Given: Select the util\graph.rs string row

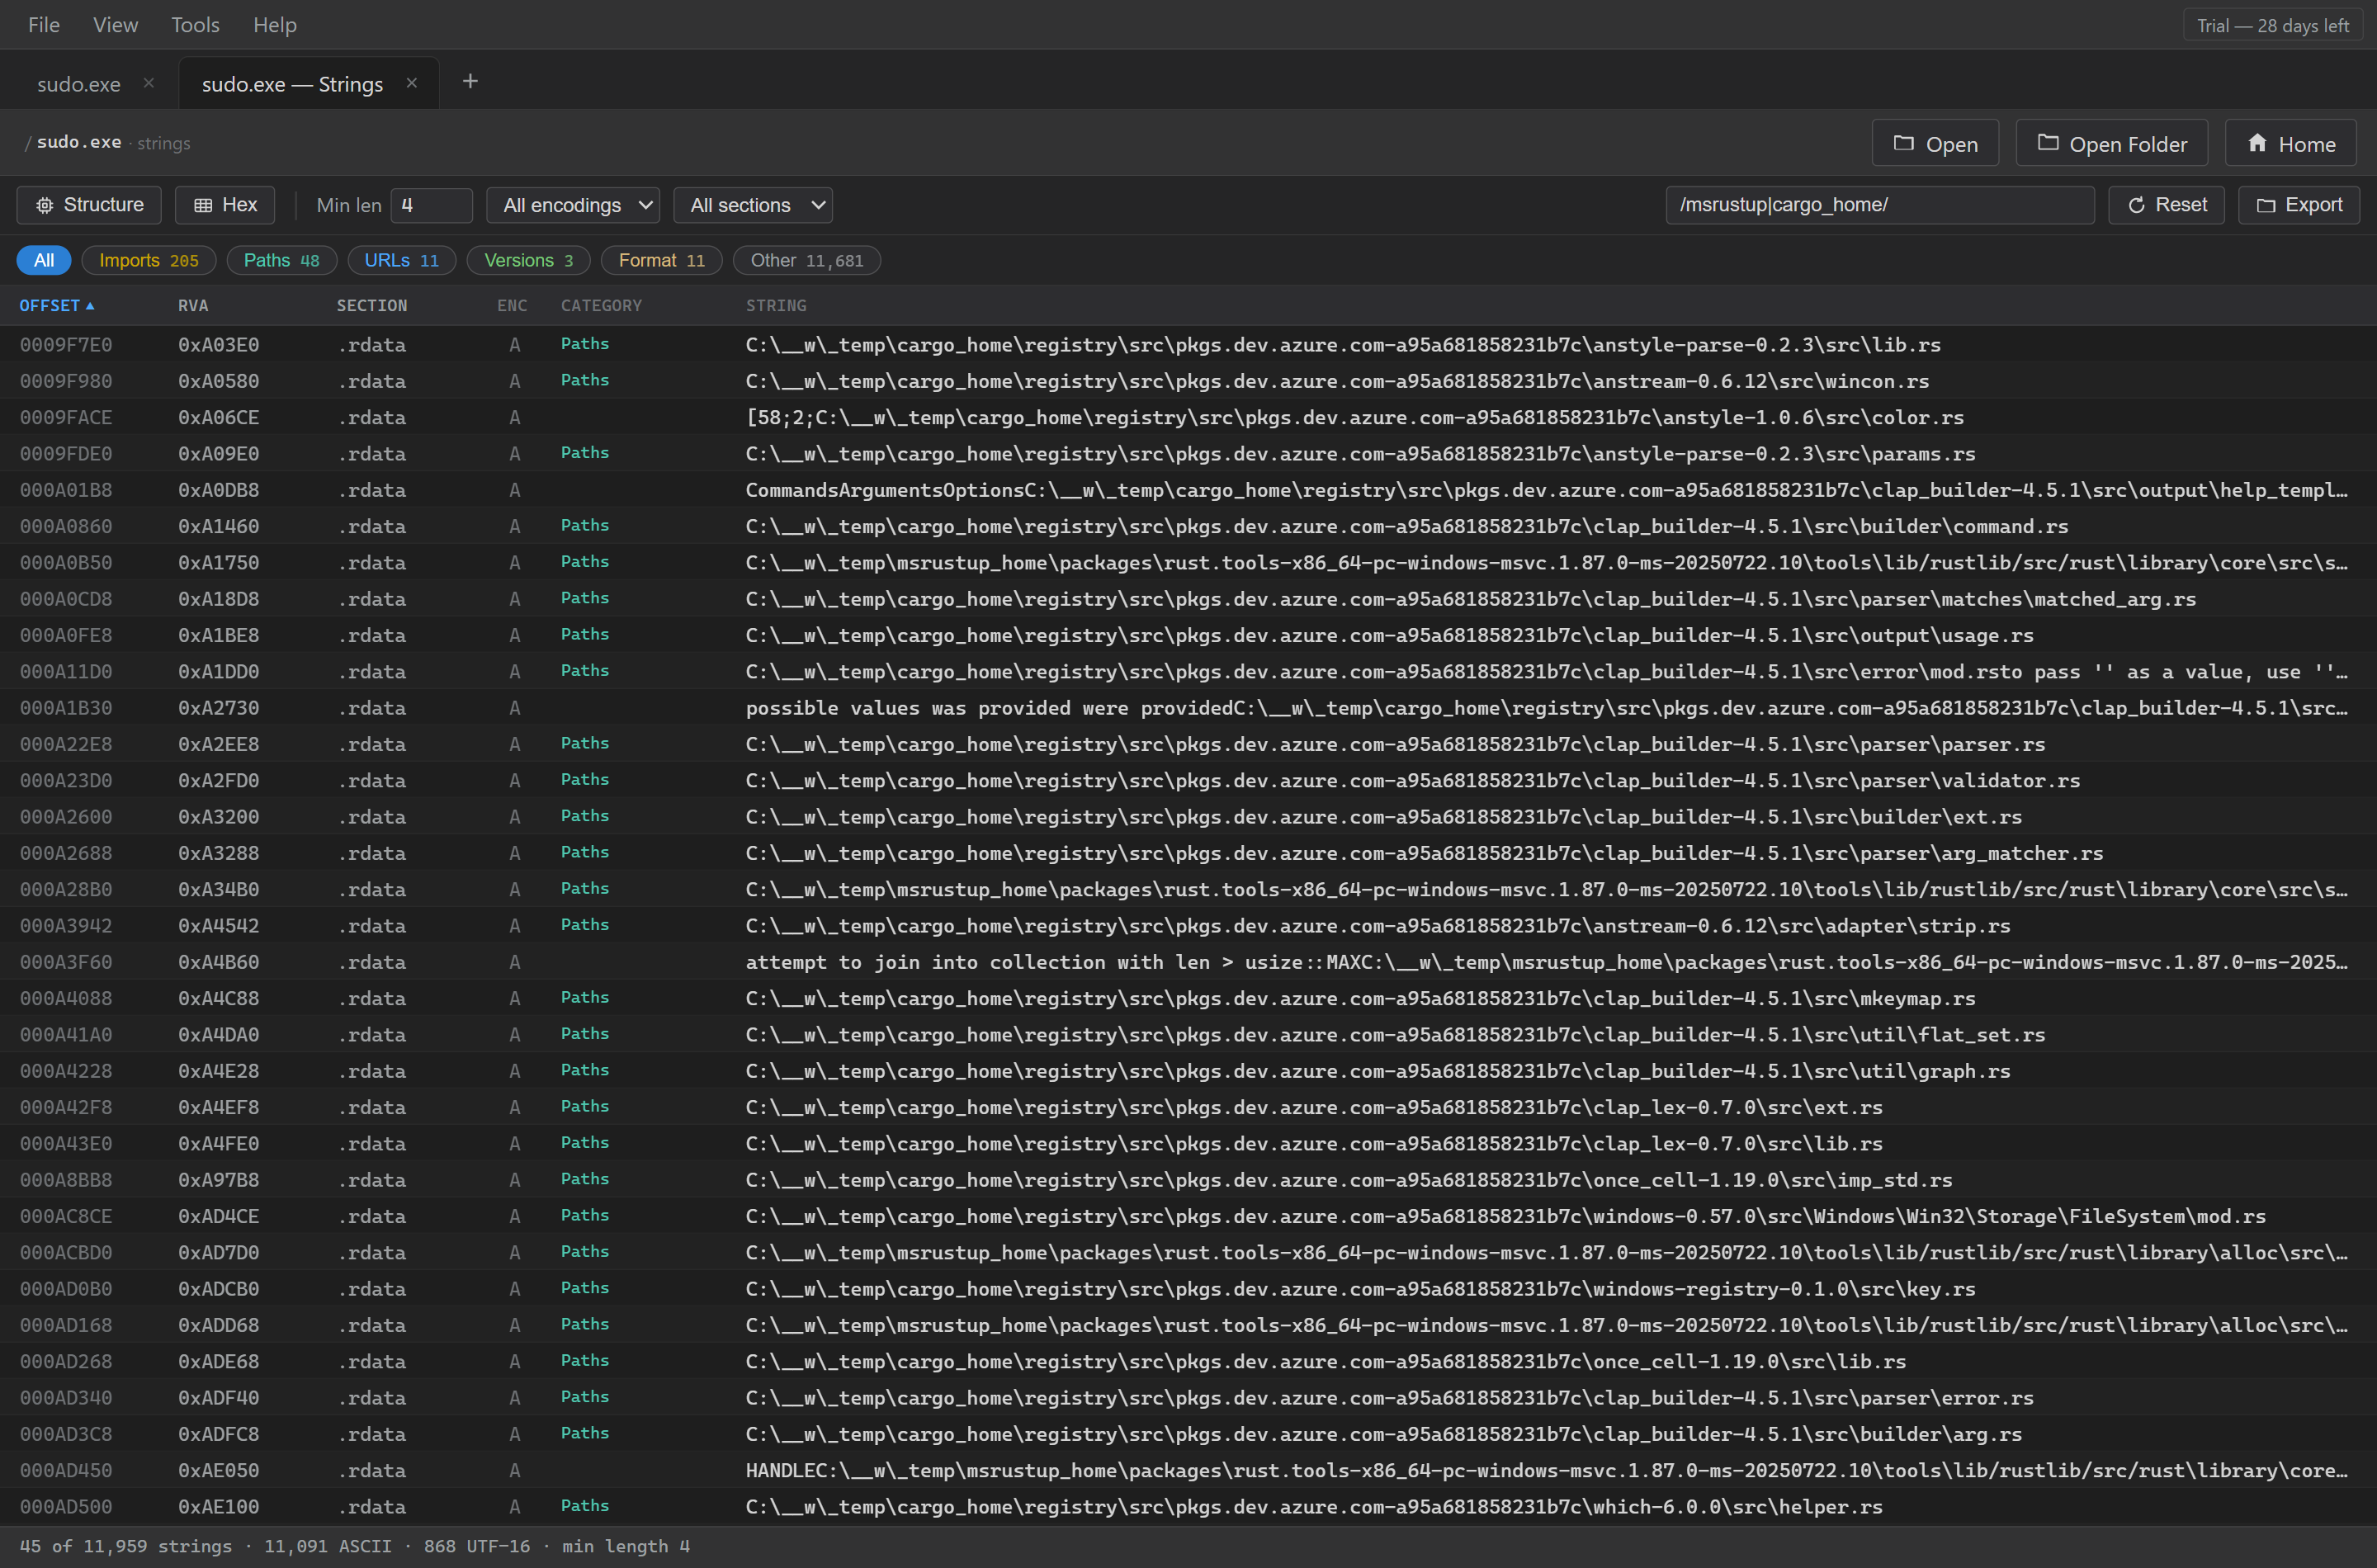Looking at the screenshot, I should (x=1188, y=1071).
